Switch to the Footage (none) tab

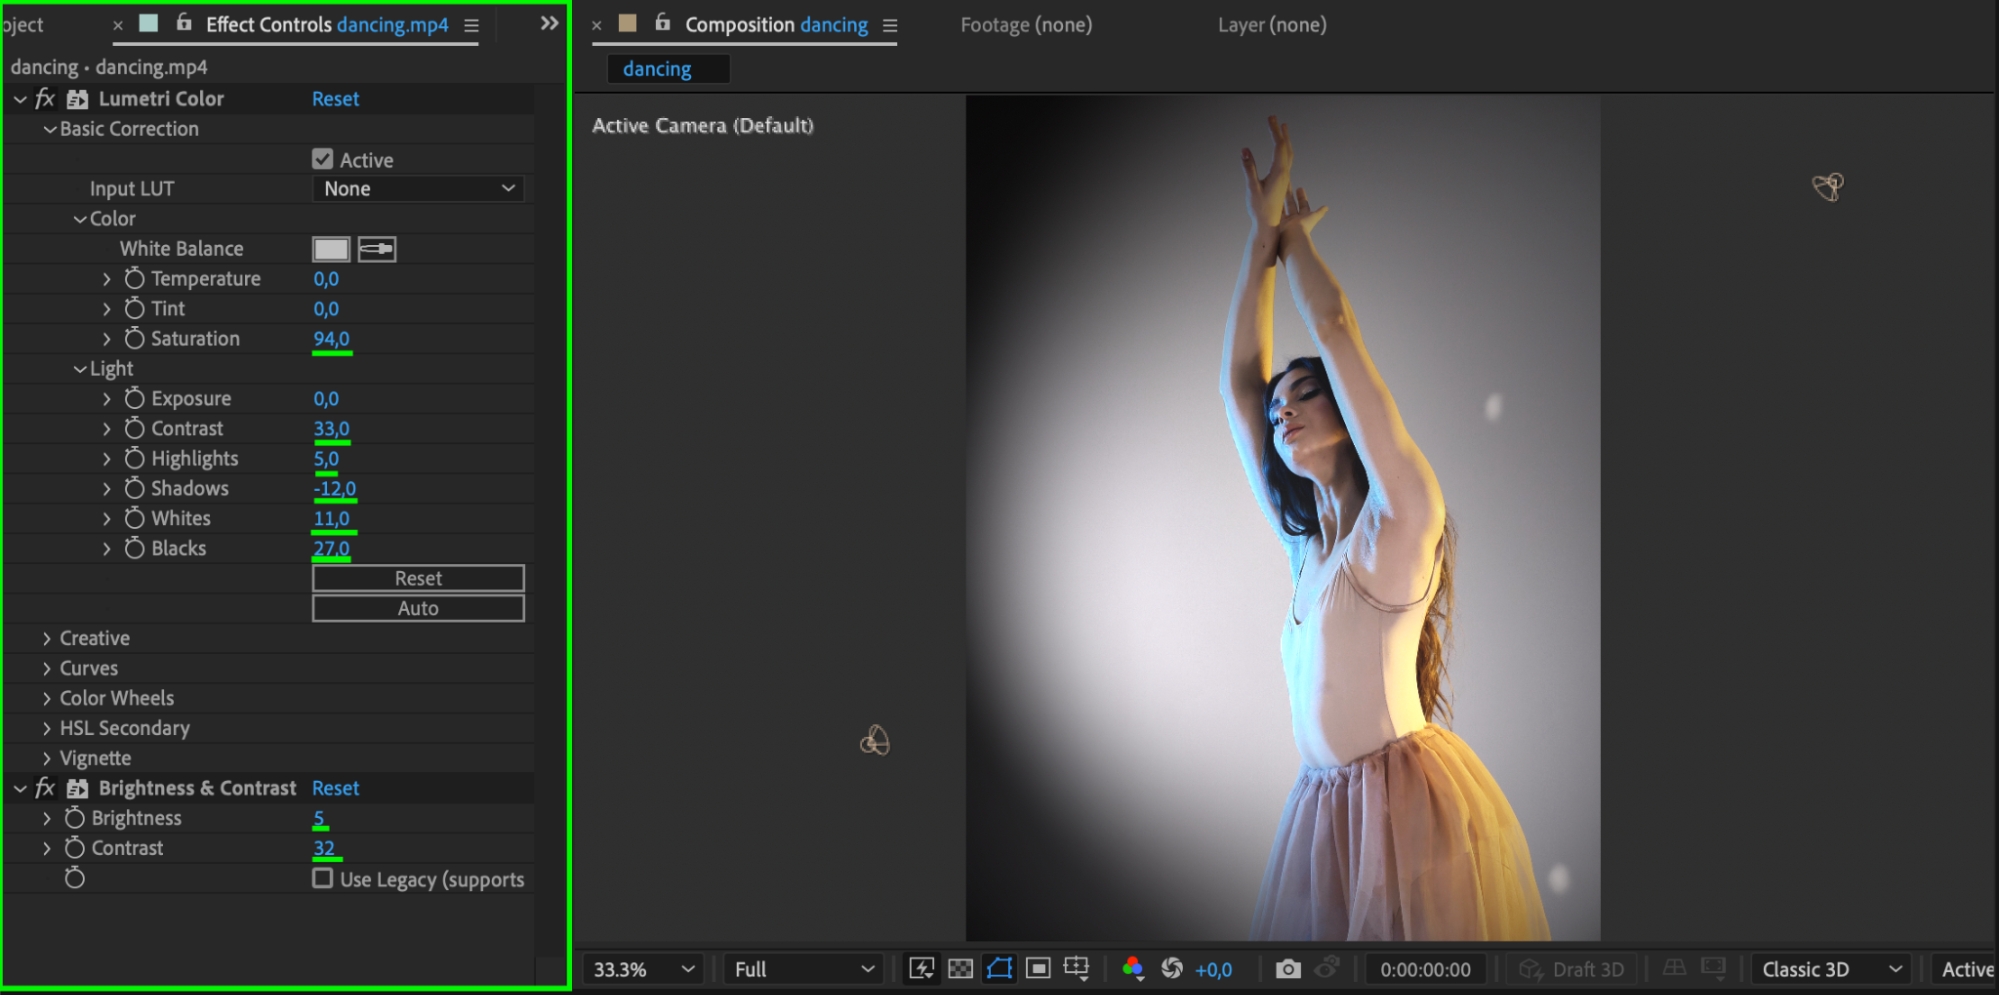[x=1026, y=25]
